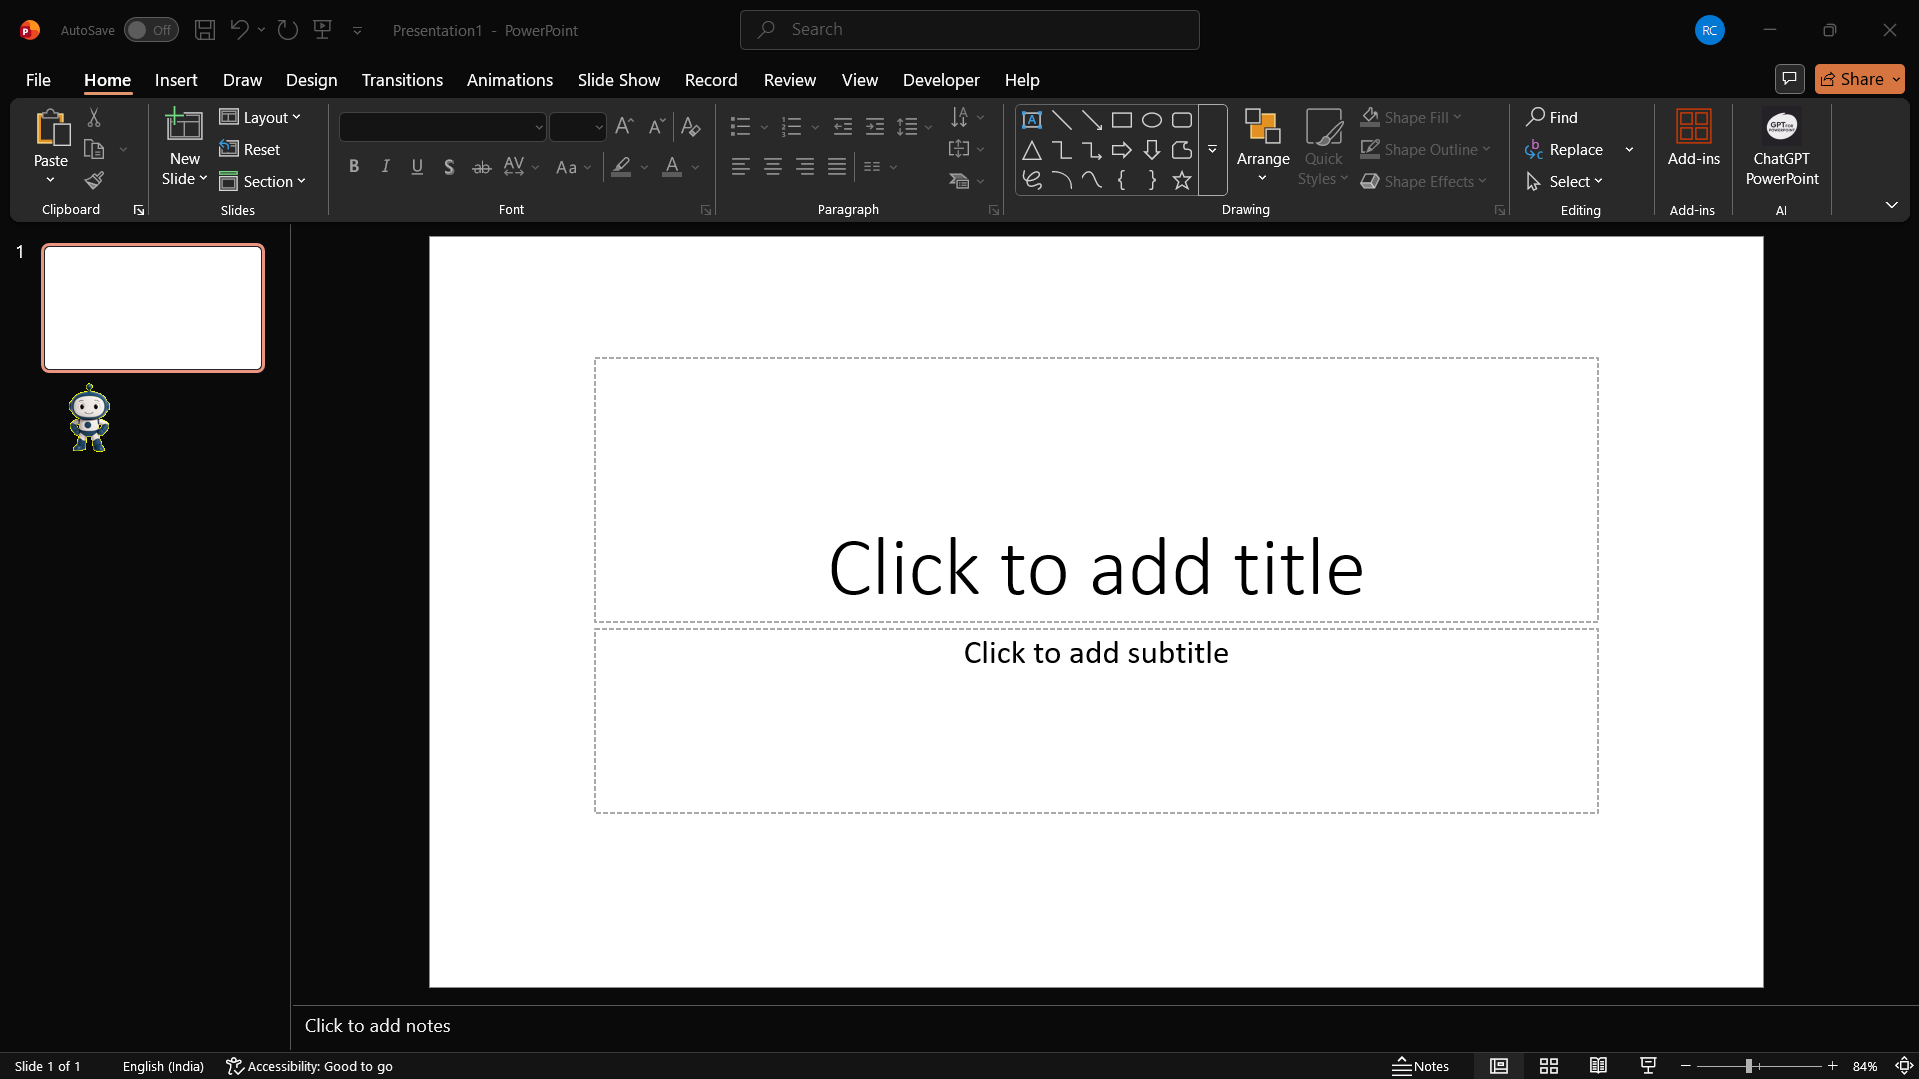Open the Transitions tab
This screenshot has height=1079, width=1919.
click(x=402, y=80)
